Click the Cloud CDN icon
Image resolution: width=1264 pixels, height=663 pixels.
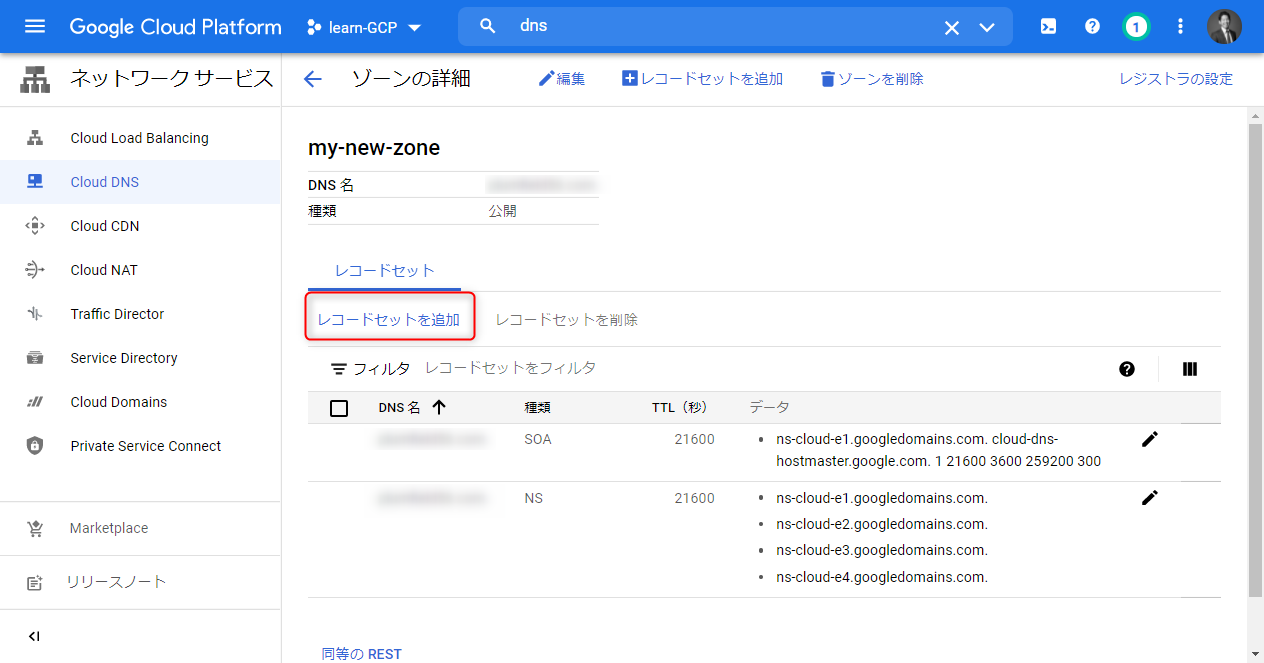click(x=35, y=226)
